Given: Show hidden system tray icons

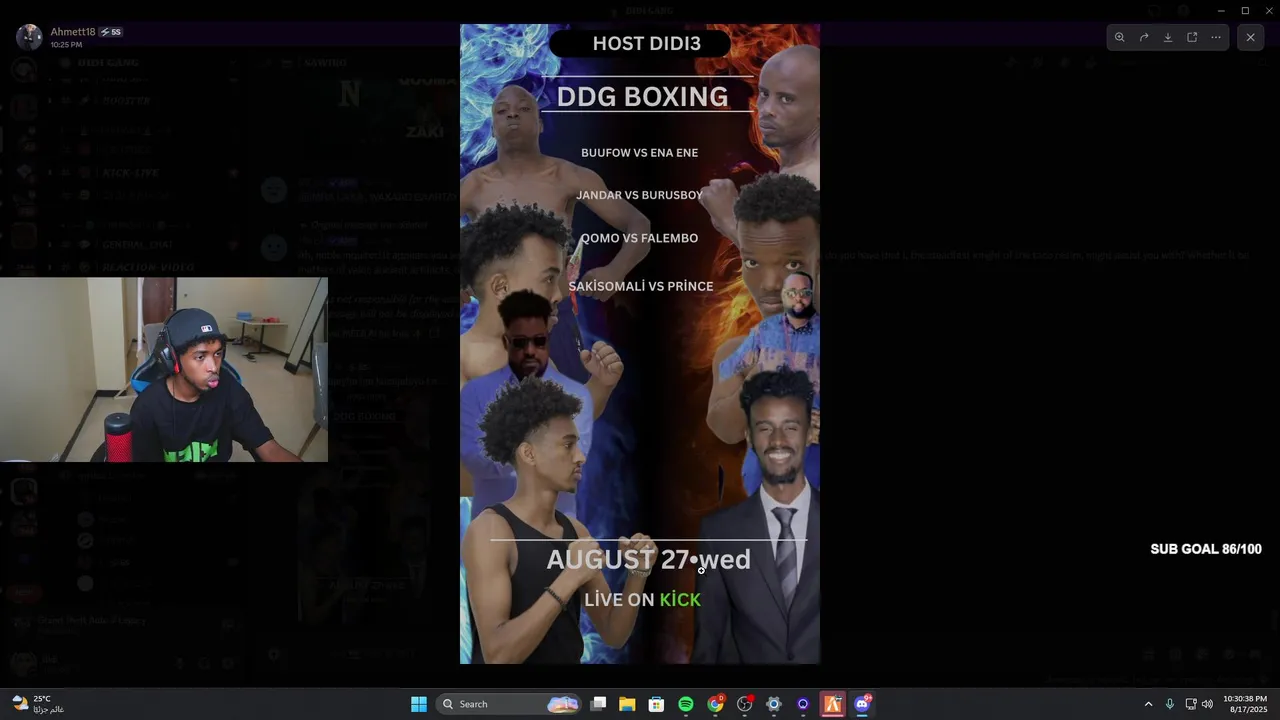Looking at the screenshot, I should [x=1148, y=704].
